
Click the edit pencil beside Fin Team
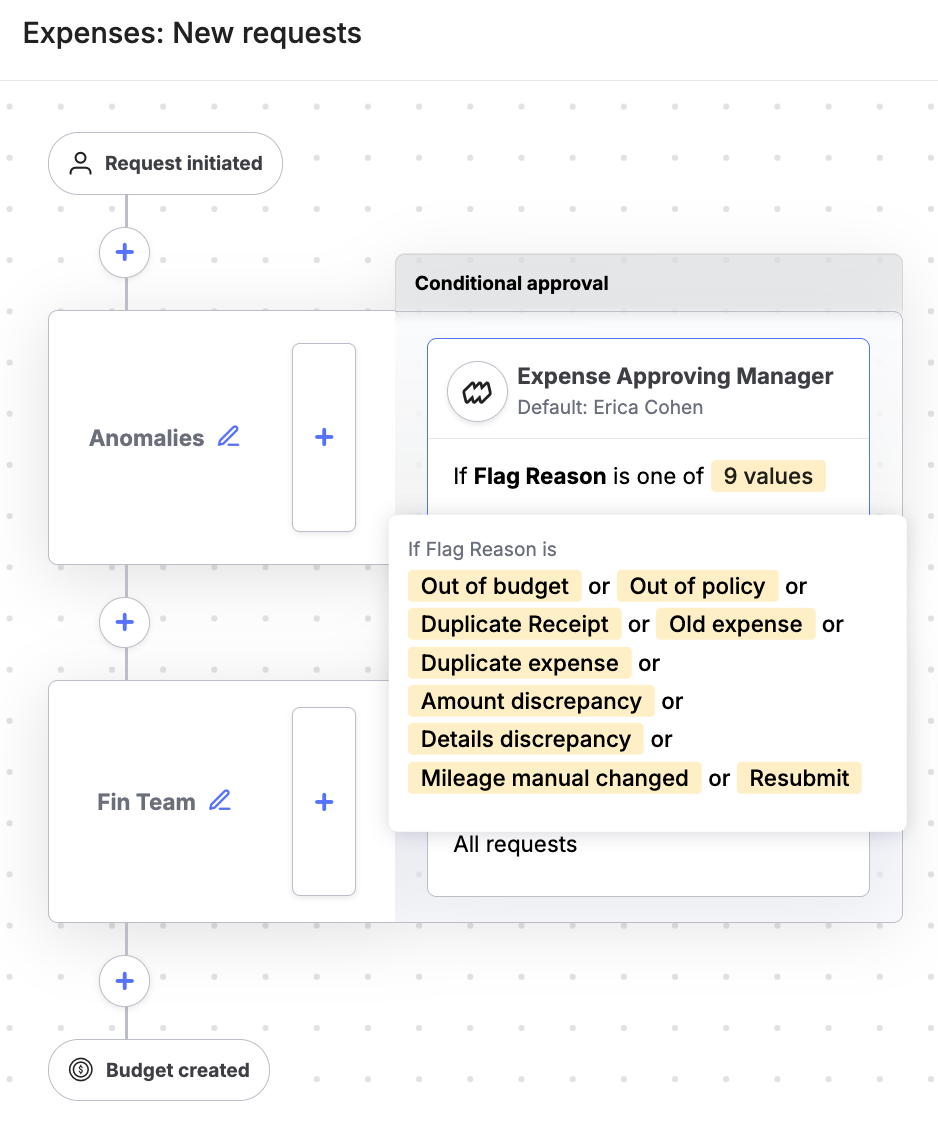pos(220,800)
